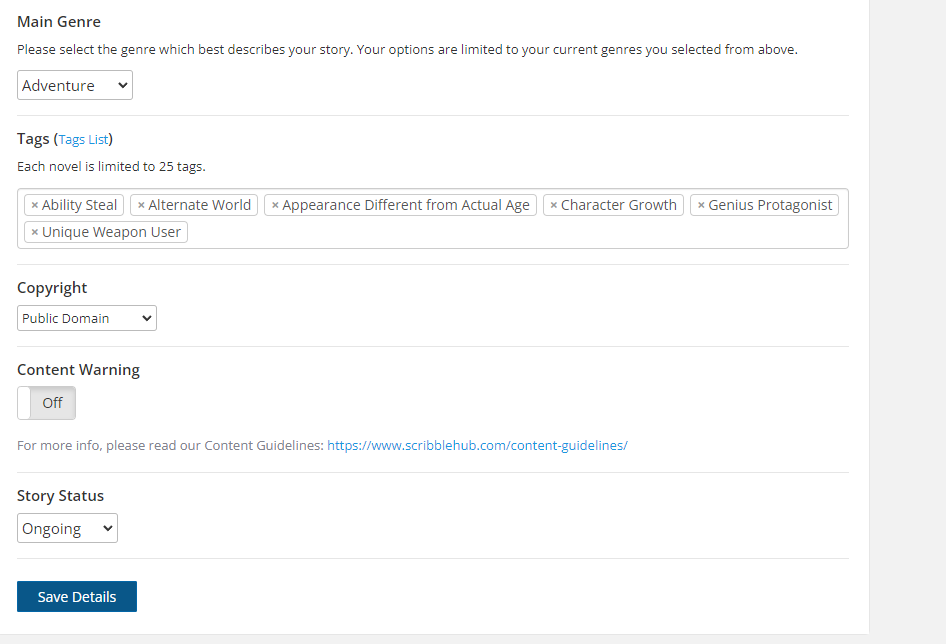Open the Tags List link
The image size is (946, 644).
point(83,140)
